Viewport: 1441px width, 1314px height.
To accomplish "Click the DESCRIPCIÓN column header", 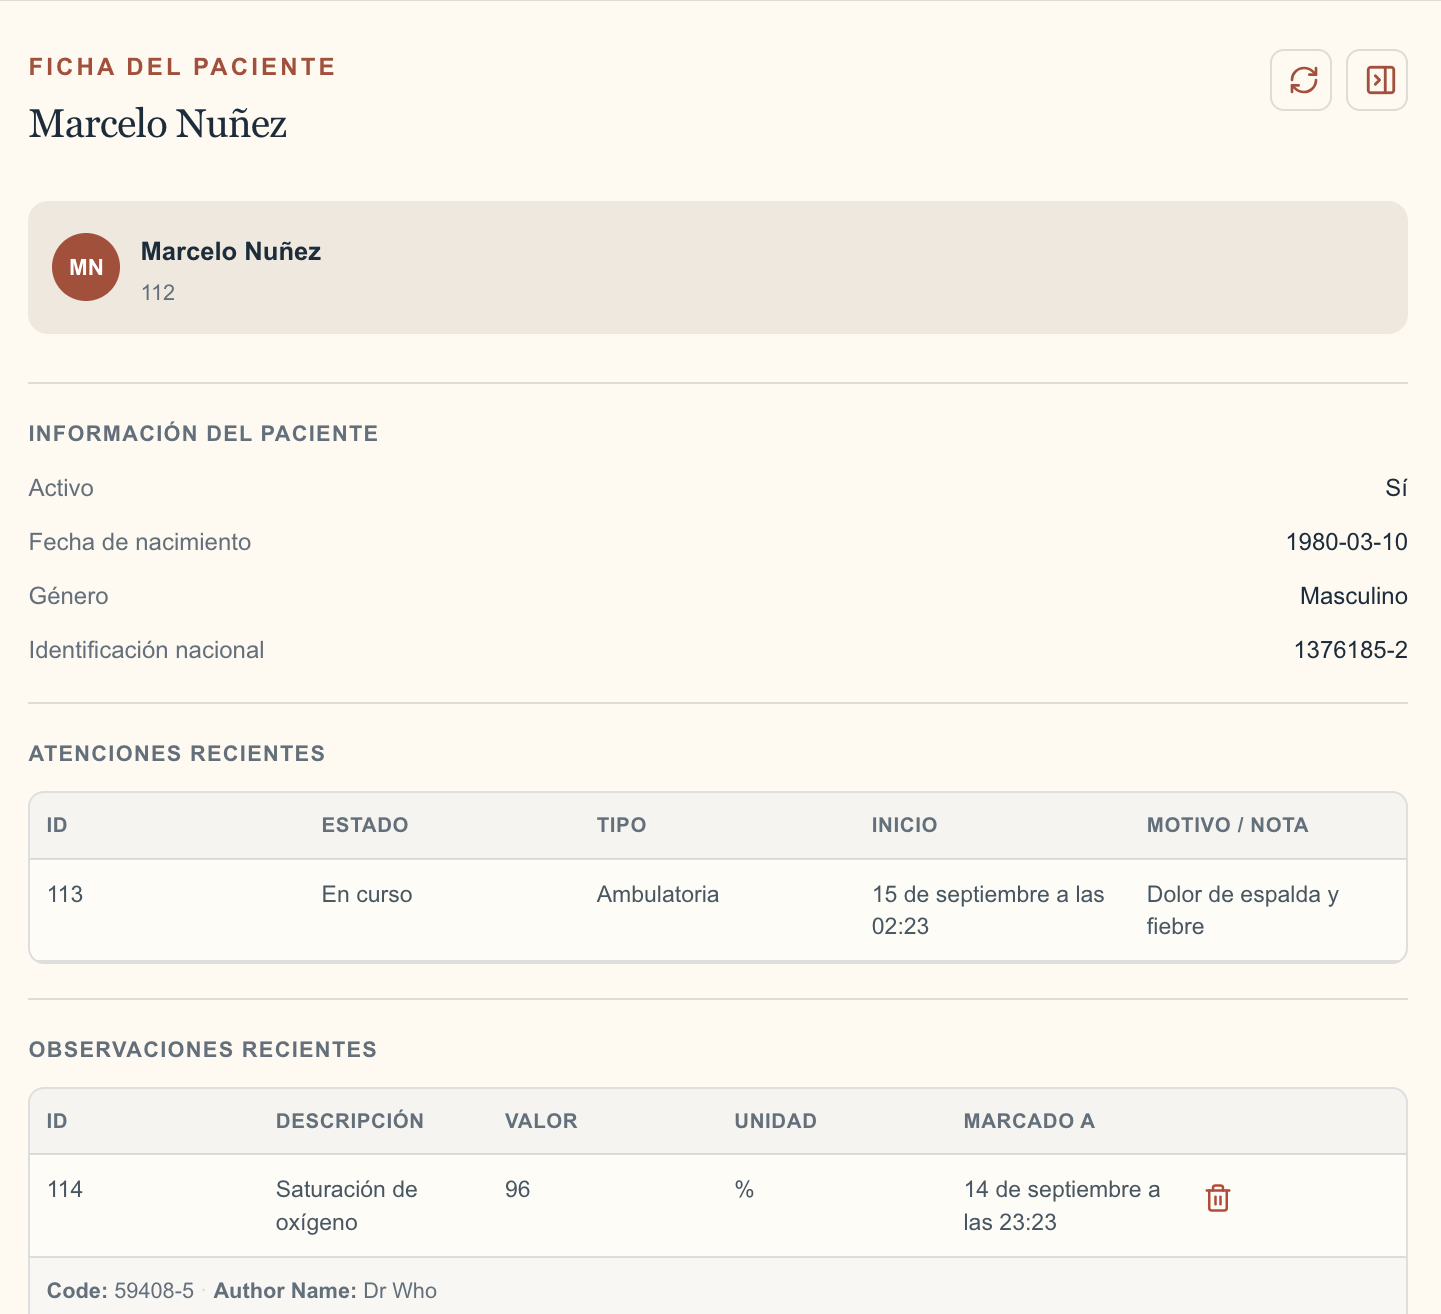I will point(350,1121).
